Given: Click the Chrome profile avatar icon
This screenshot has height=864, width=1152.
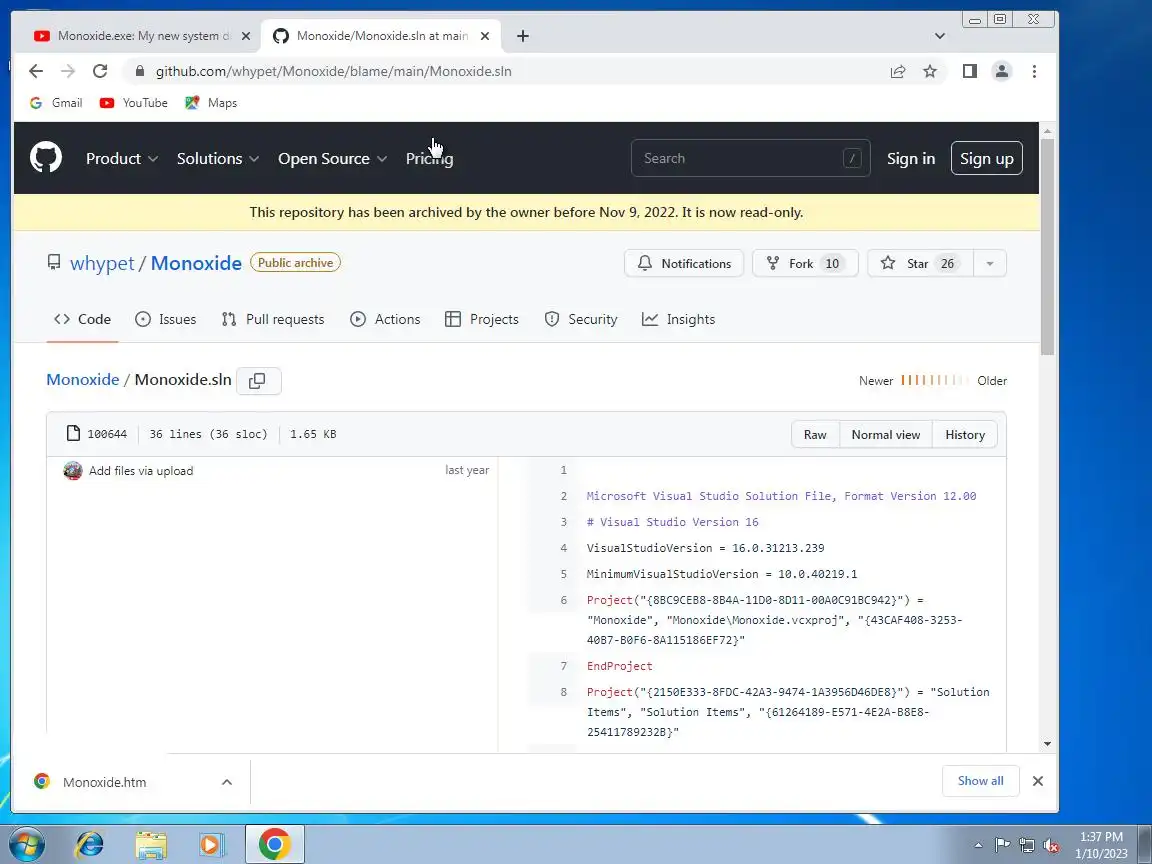Looking at the screenshot, I should (1001, 71).
